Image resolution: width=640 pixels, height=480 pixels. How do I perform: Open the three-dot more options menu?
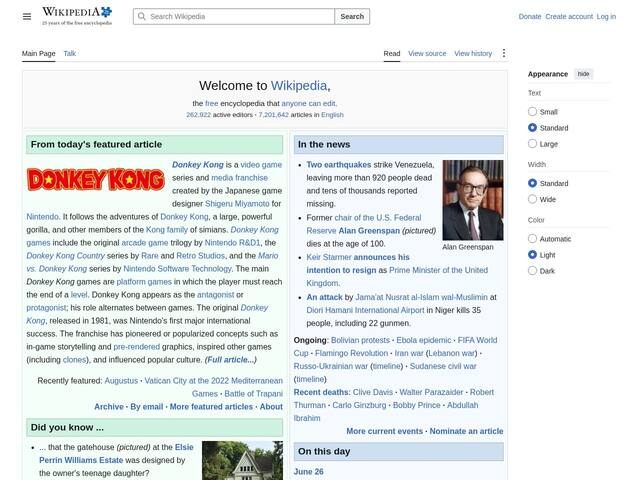click(x=504, y=53)
